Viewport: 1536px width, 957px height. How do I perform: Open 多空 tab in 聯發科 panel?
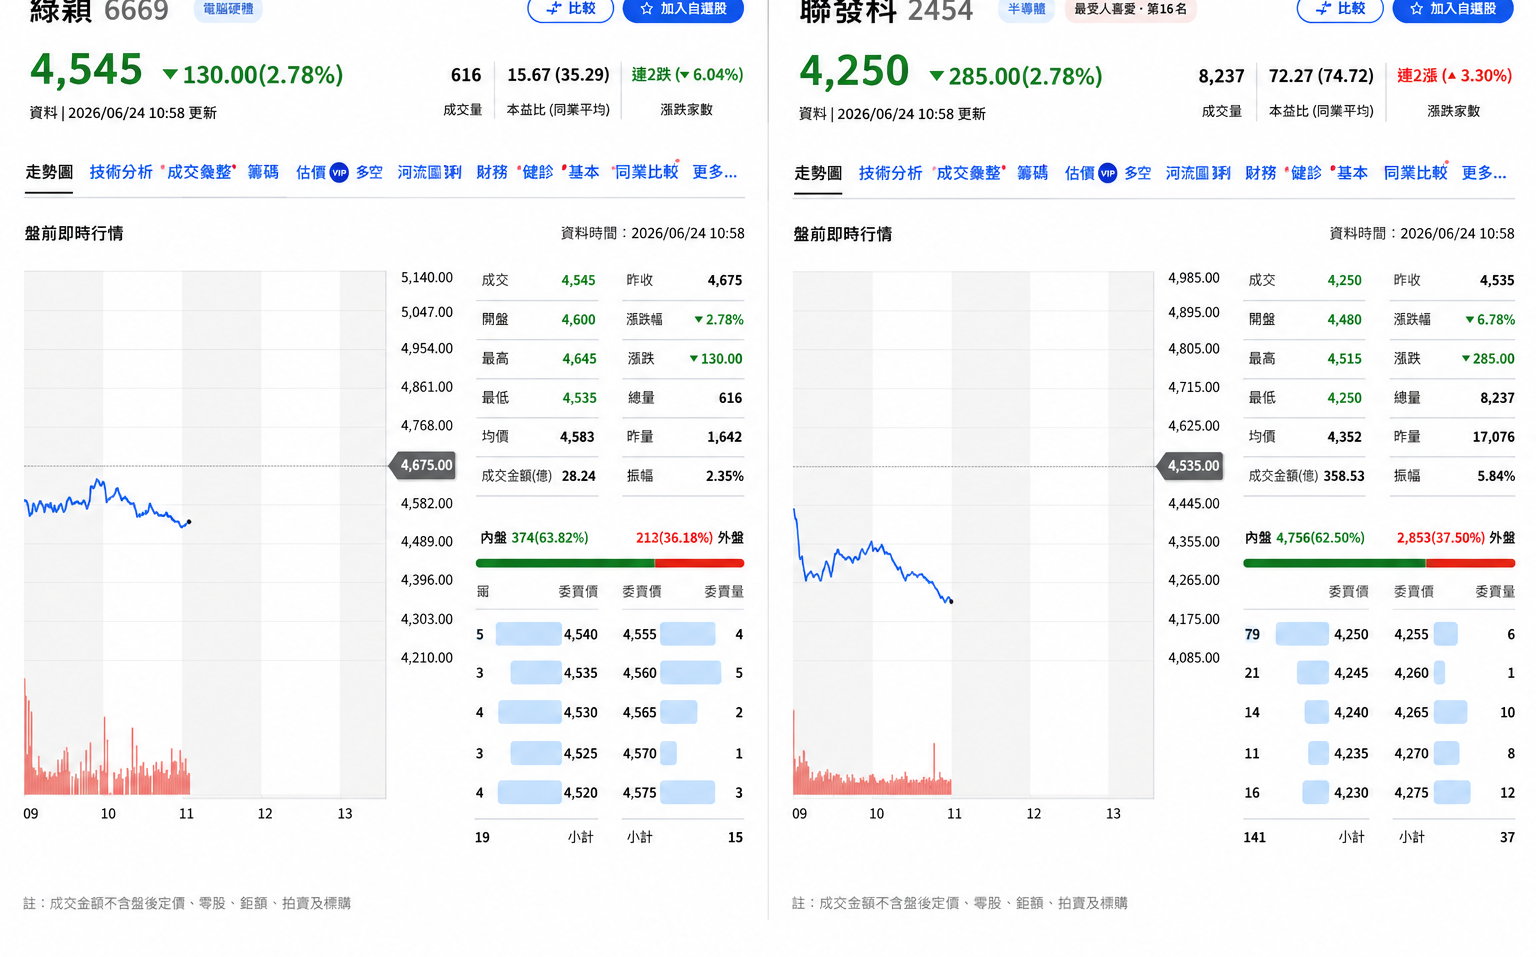1138,173
